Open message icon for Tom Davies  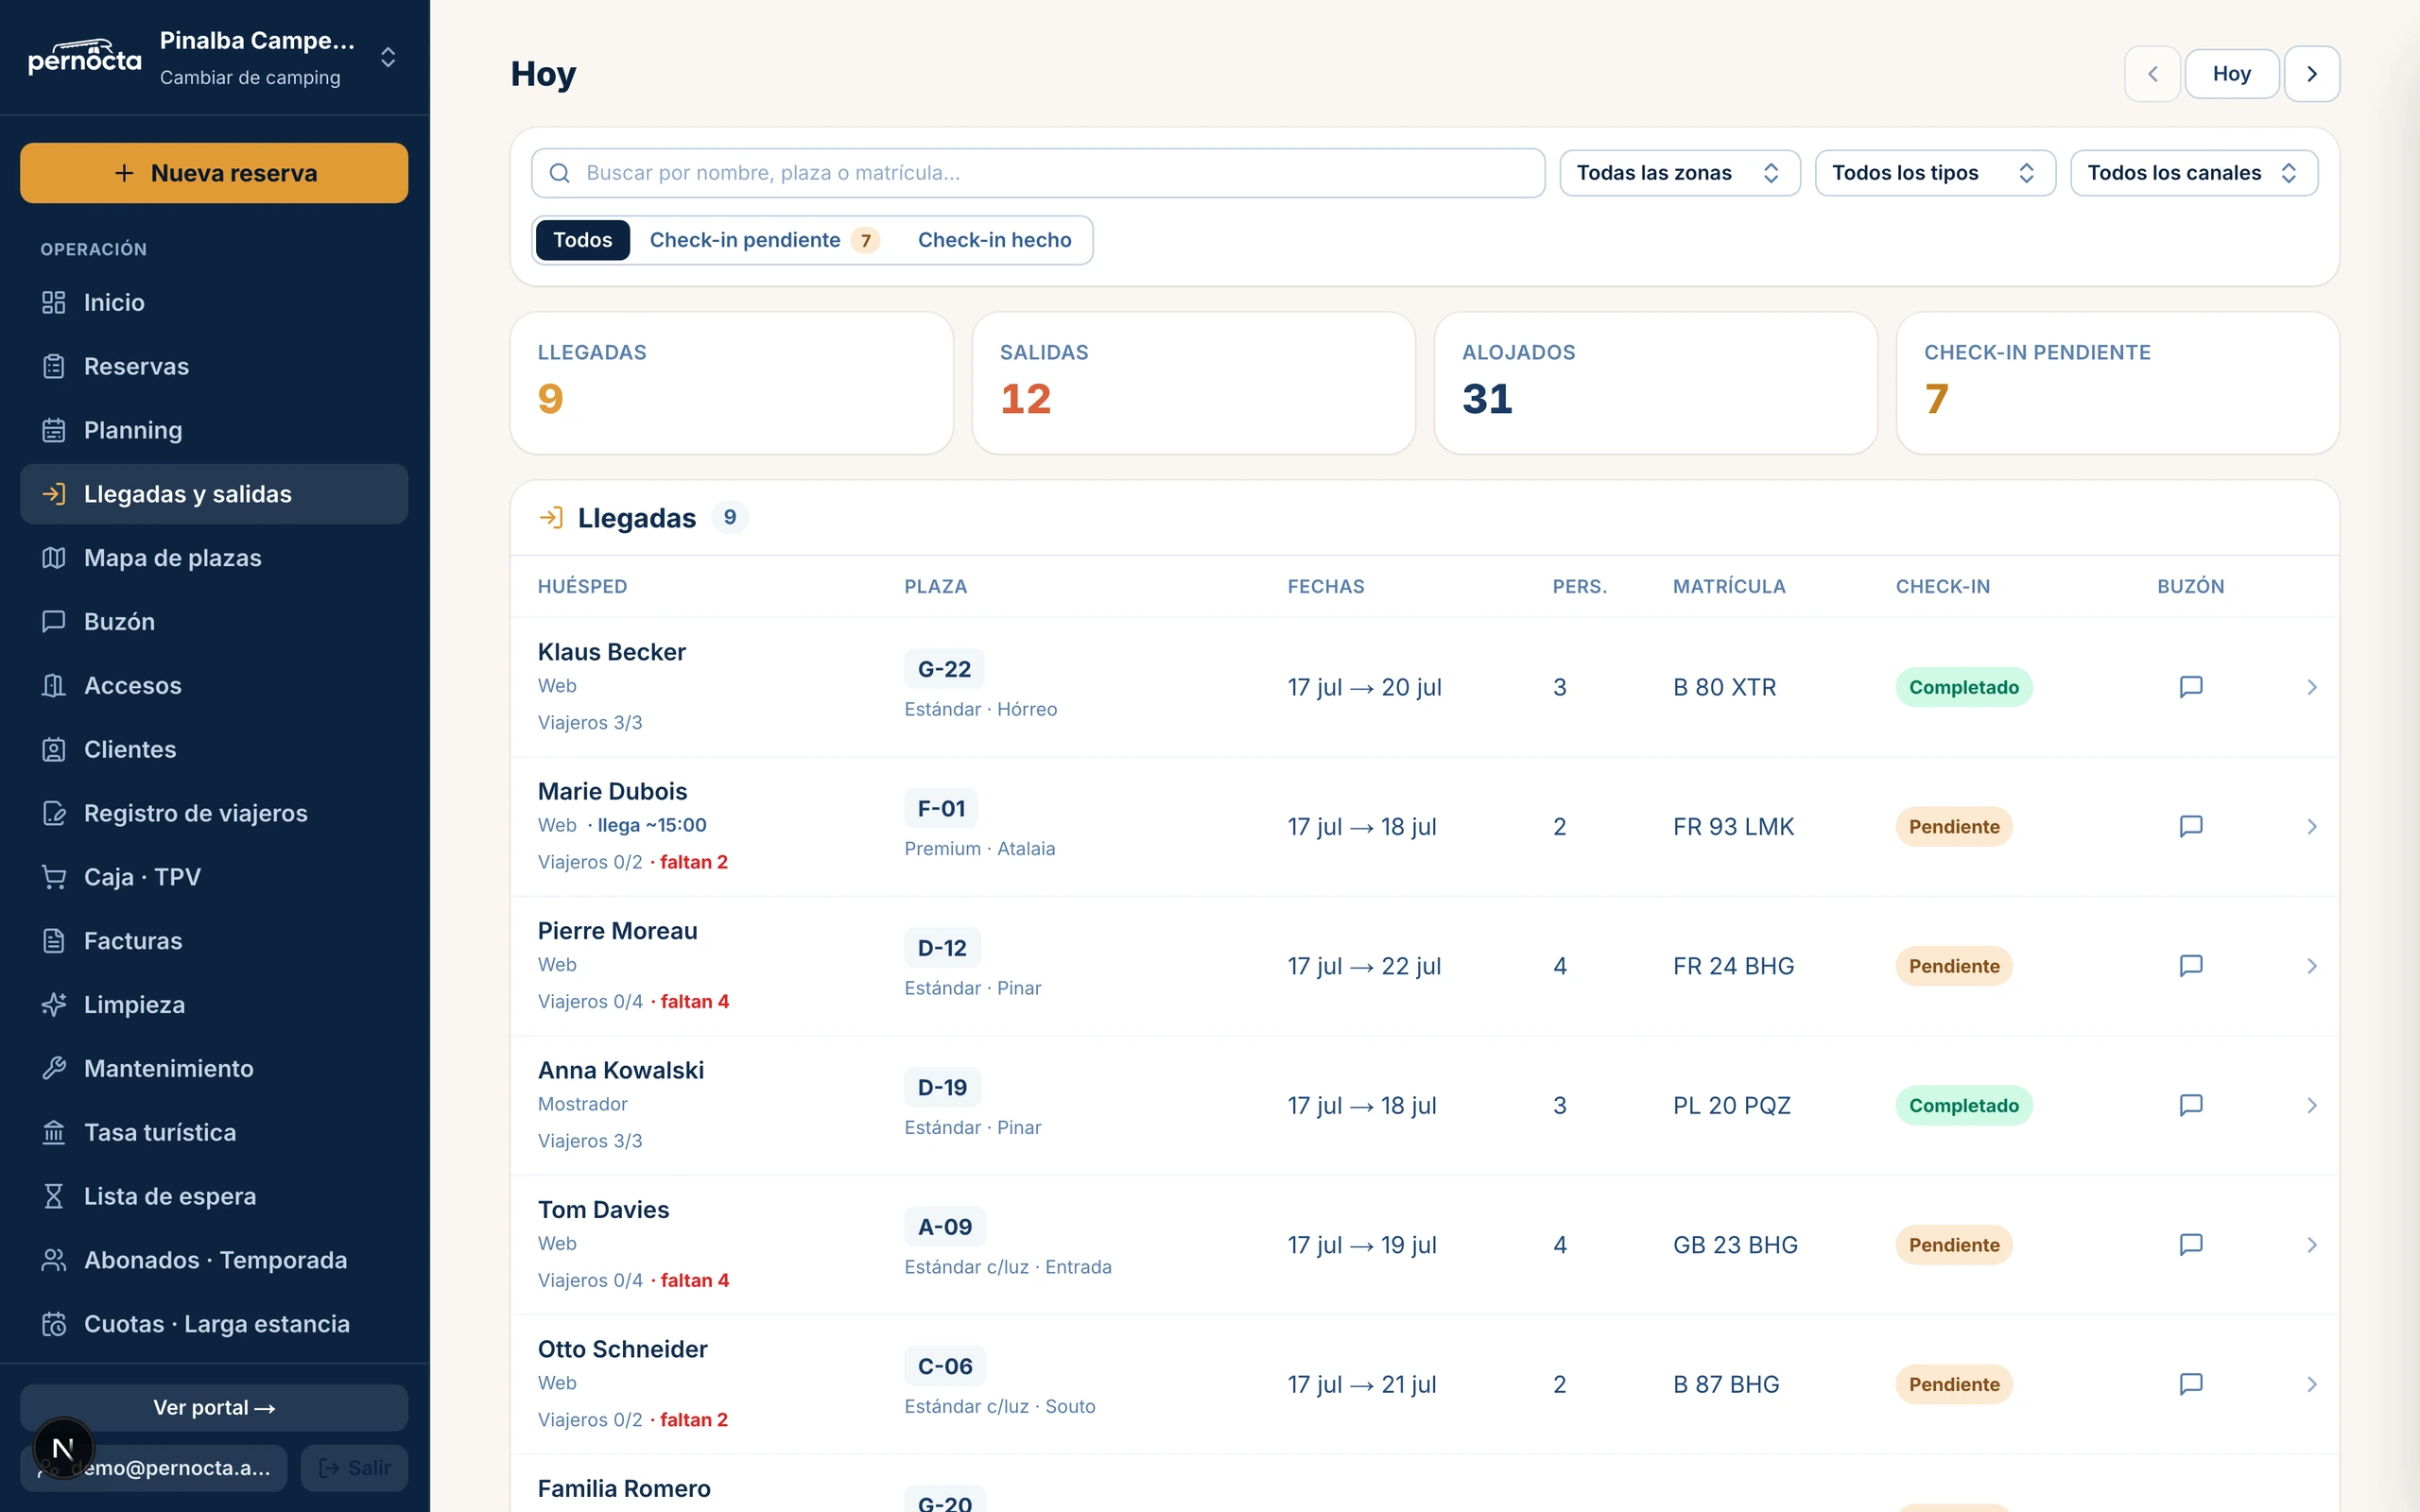(2191, 1245)
